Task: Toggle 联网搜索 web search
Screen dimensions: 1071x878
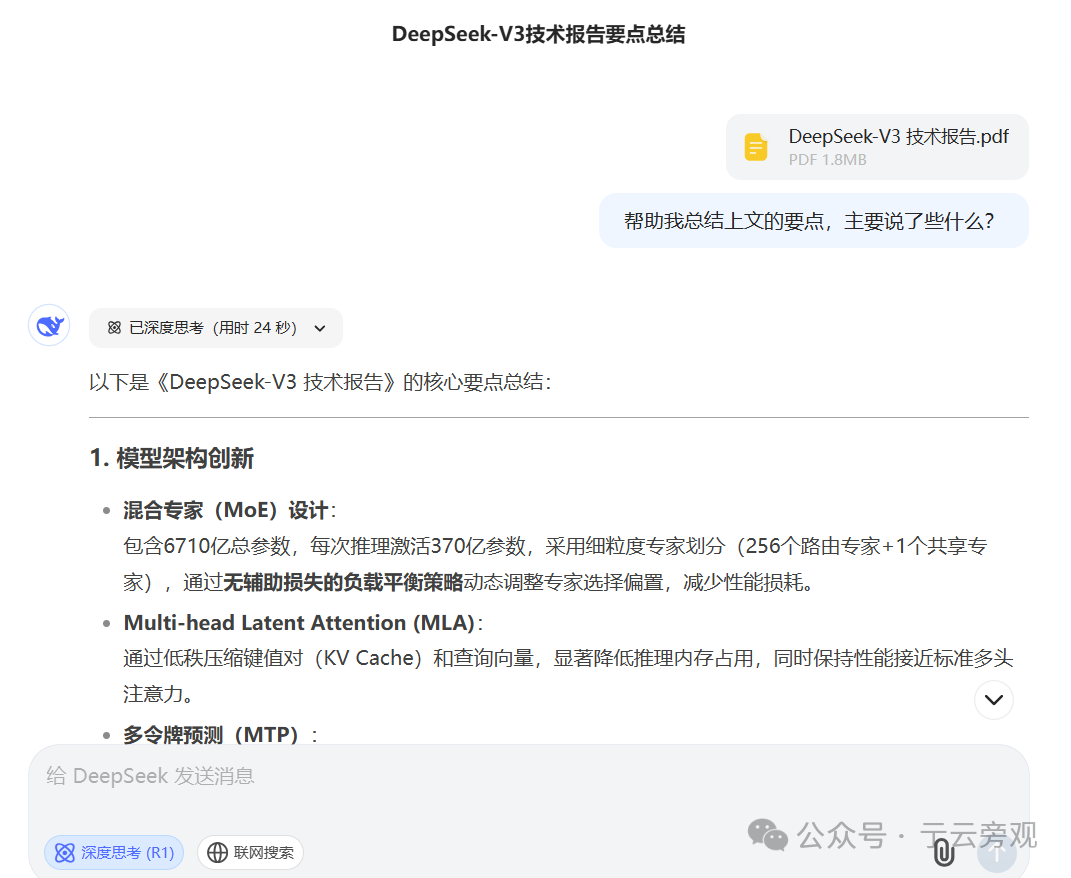Action: coord(250,852)
